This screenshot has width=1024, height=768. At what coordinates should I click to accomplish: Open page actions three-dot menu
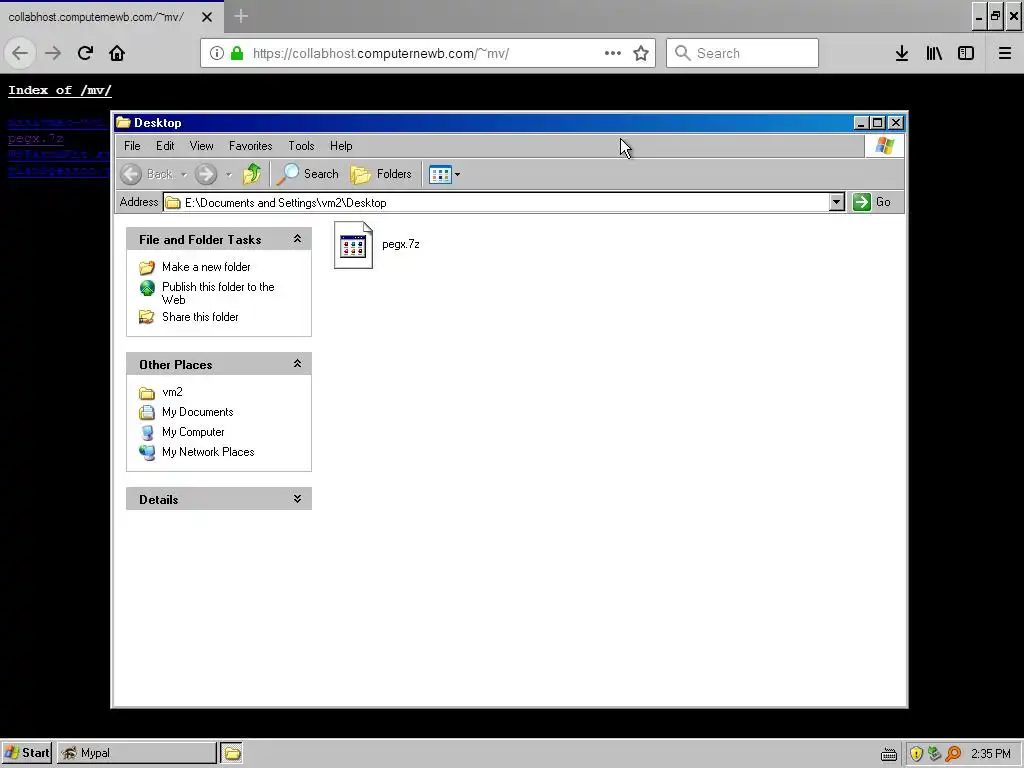click(x=613, y=53)
